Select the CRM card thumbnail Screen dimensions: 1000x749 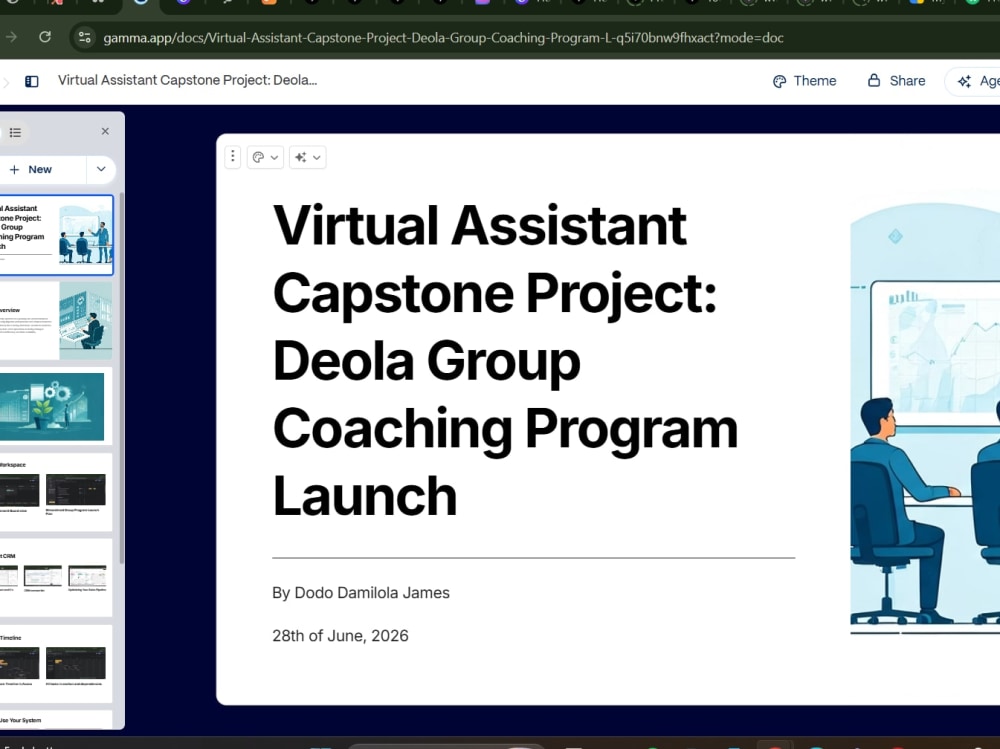[x=56, y=577]
